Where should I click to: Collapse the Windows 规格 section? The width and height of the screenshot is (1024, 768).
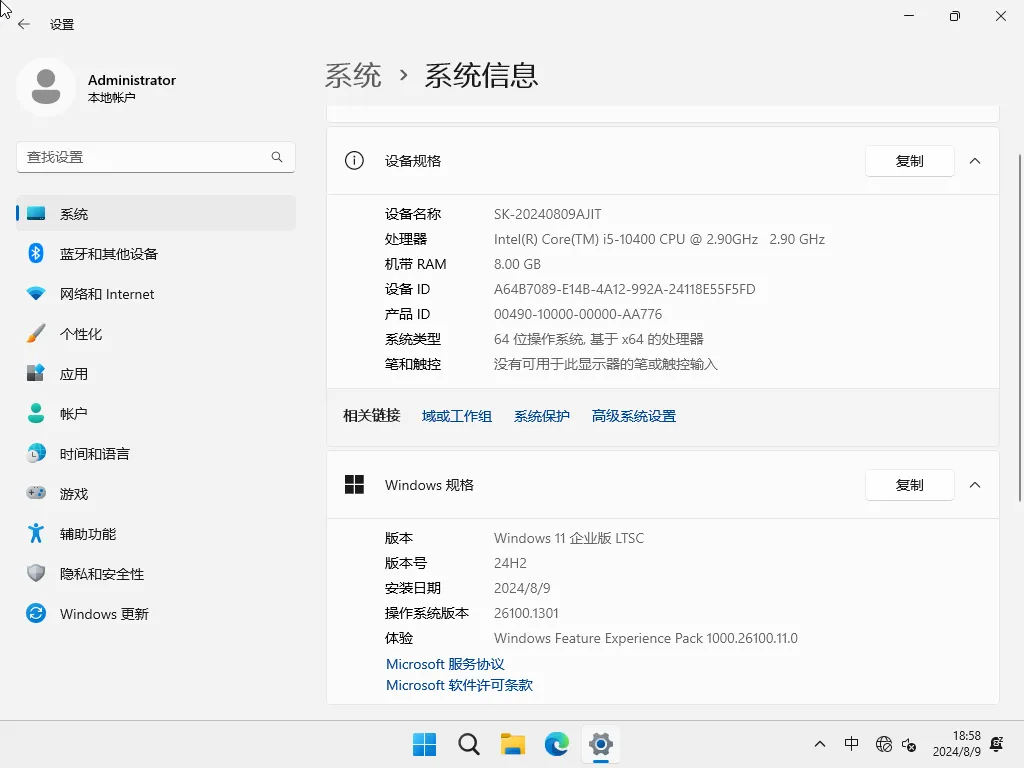click(x=975, y=485)
